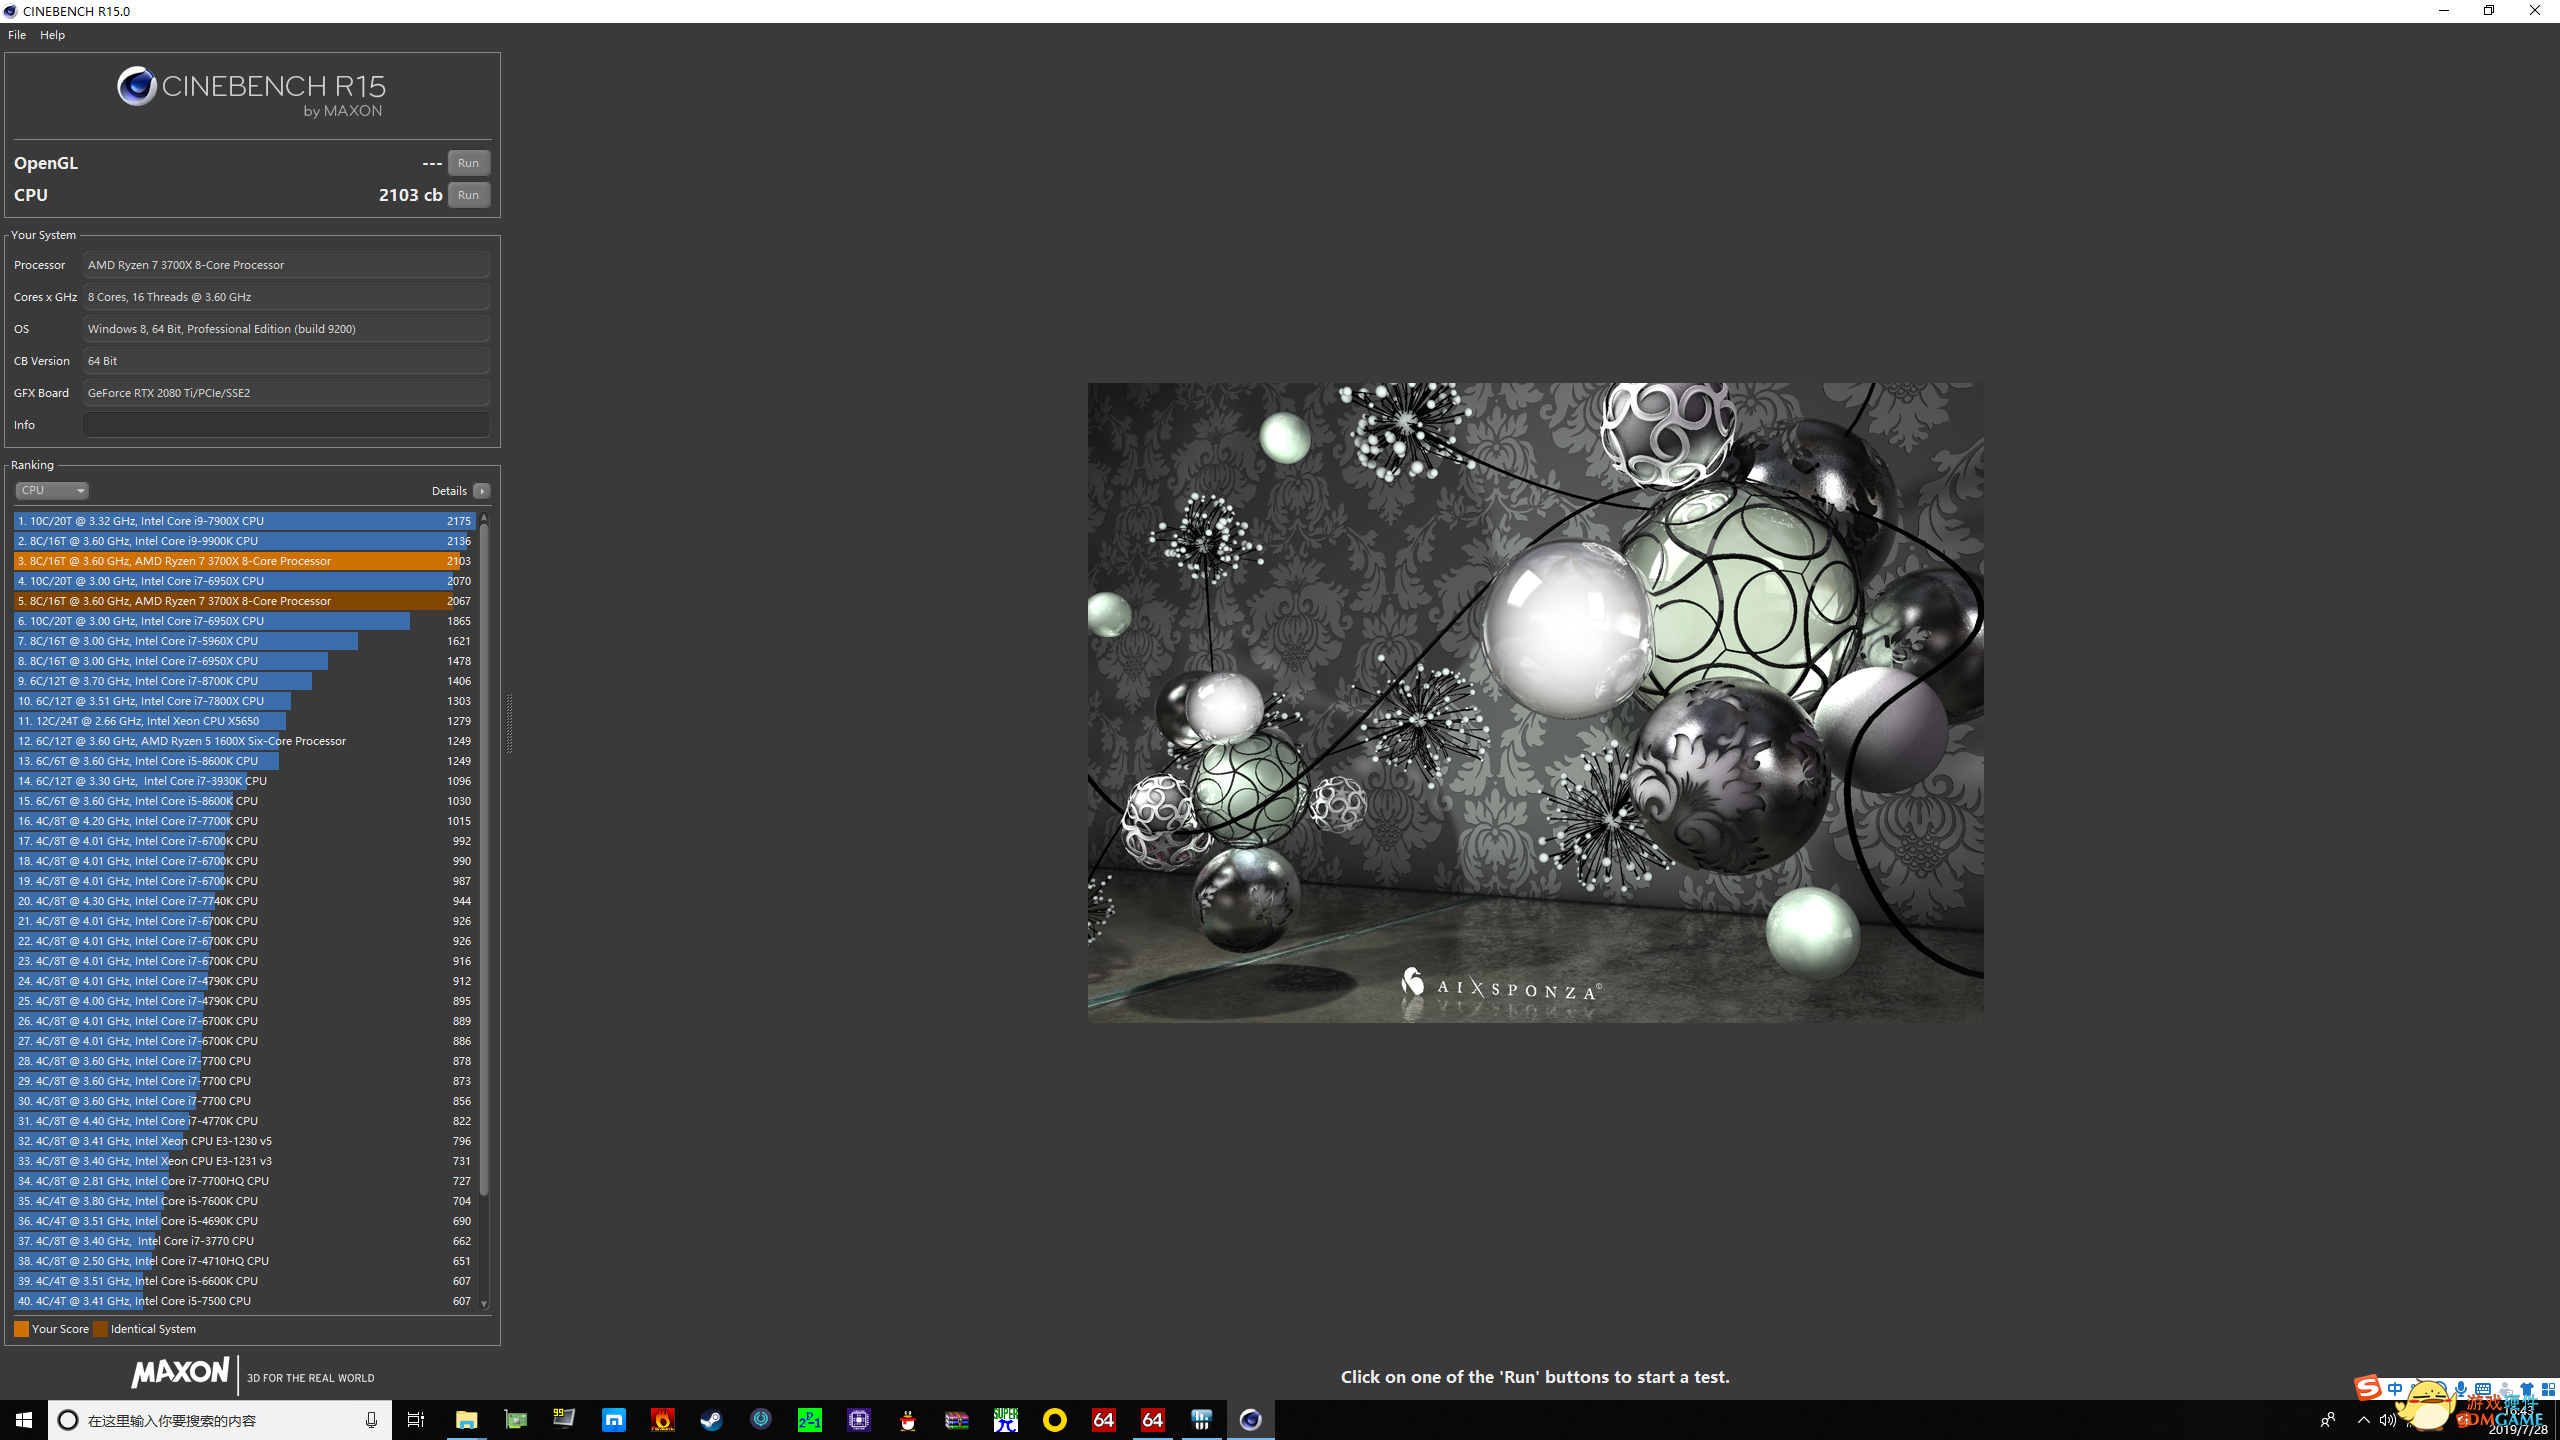Run the OpenGL benchmark
The width and height of the screenshot is (2560, 1440).
[x=468, y=163]
